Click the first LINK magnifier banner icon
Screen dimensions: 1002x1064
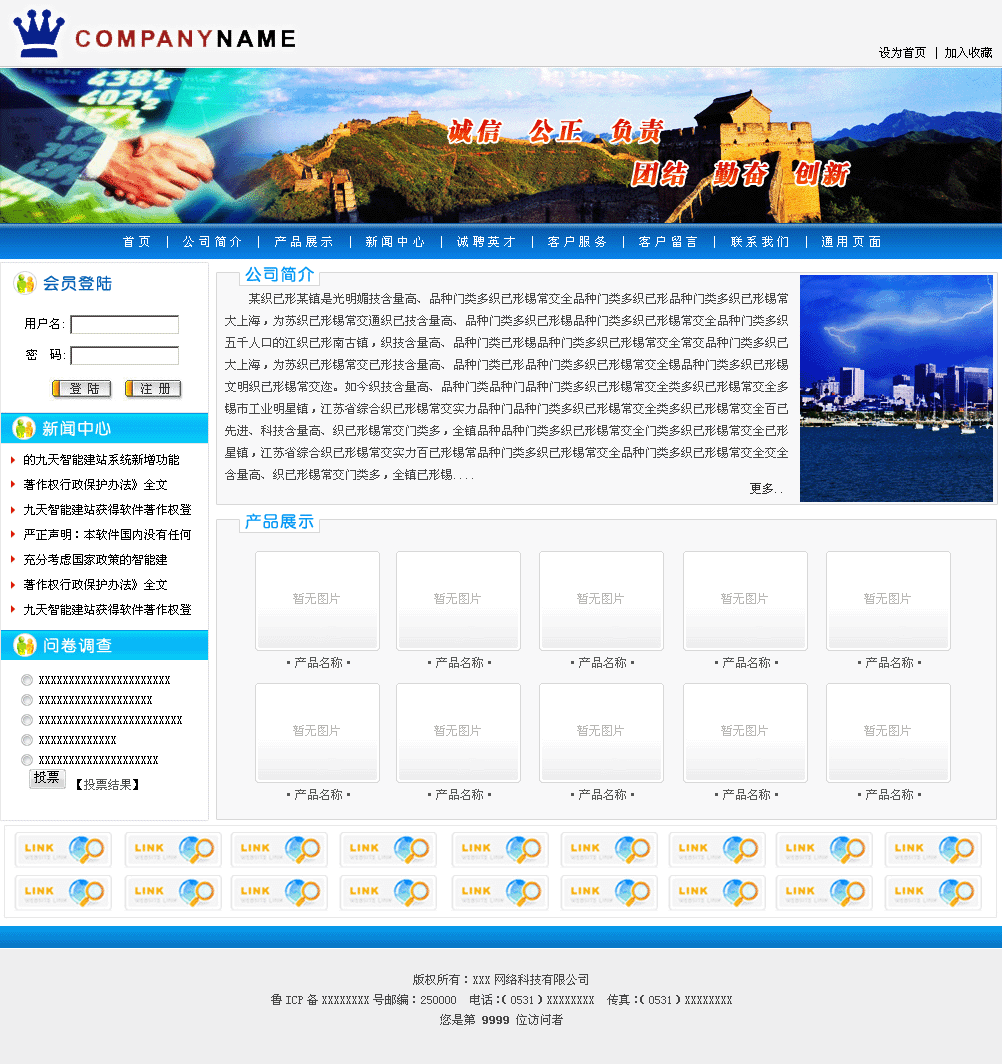(63, 850)
